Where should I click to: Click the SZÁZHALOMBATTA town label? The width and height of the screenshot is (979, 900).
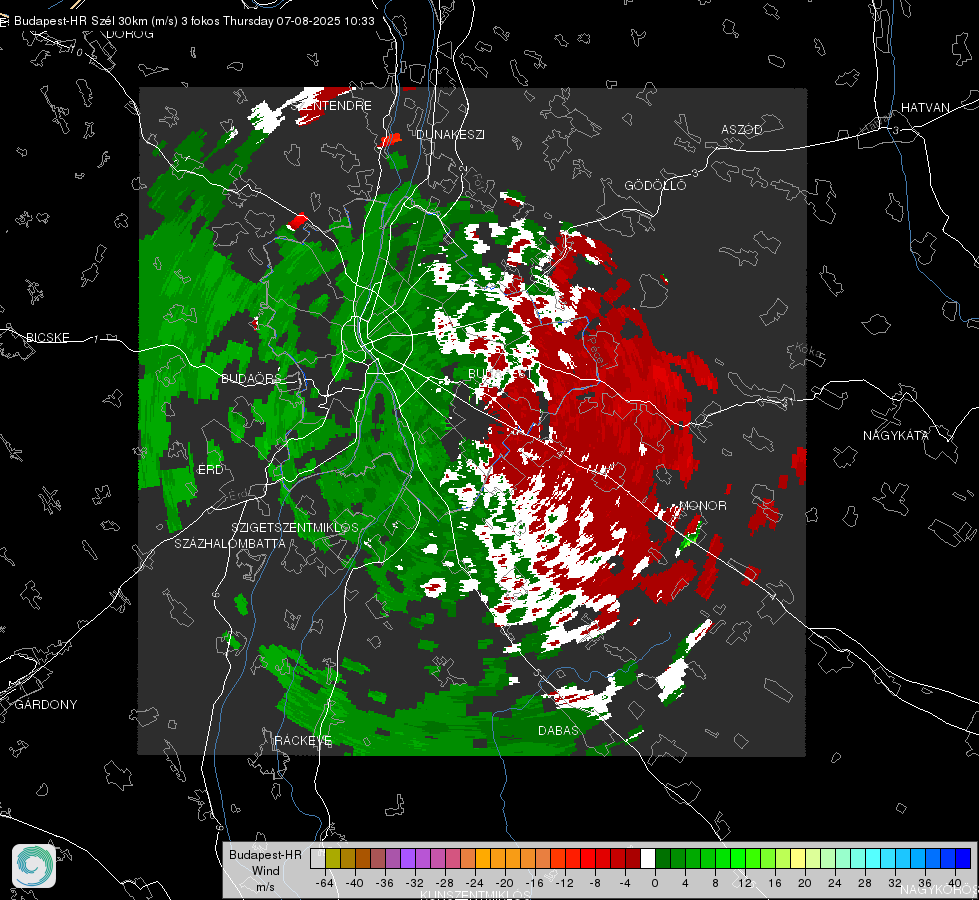(230, 543)
